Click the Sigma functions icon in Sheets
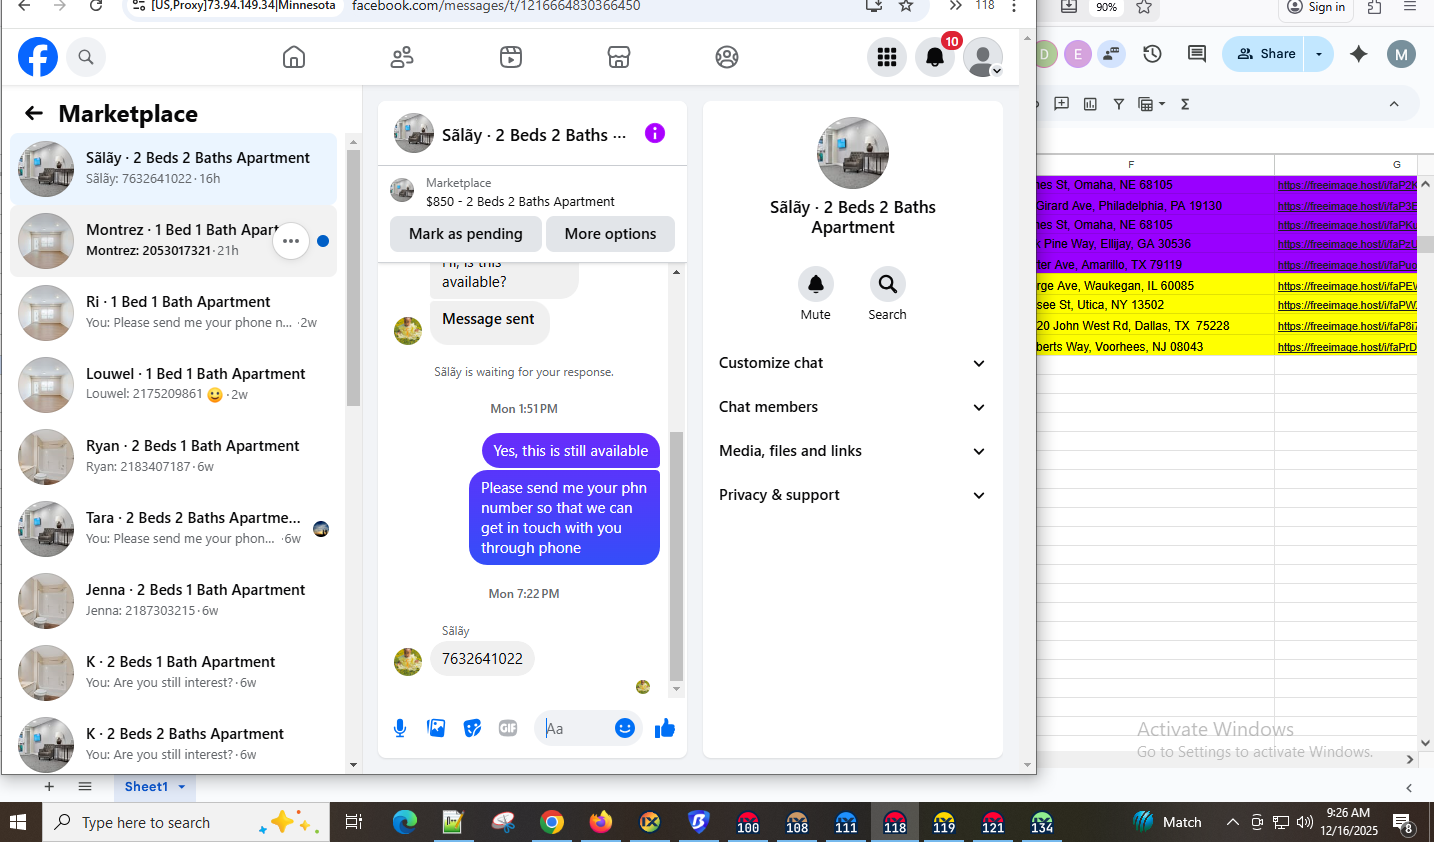 tap(1185, 104)
